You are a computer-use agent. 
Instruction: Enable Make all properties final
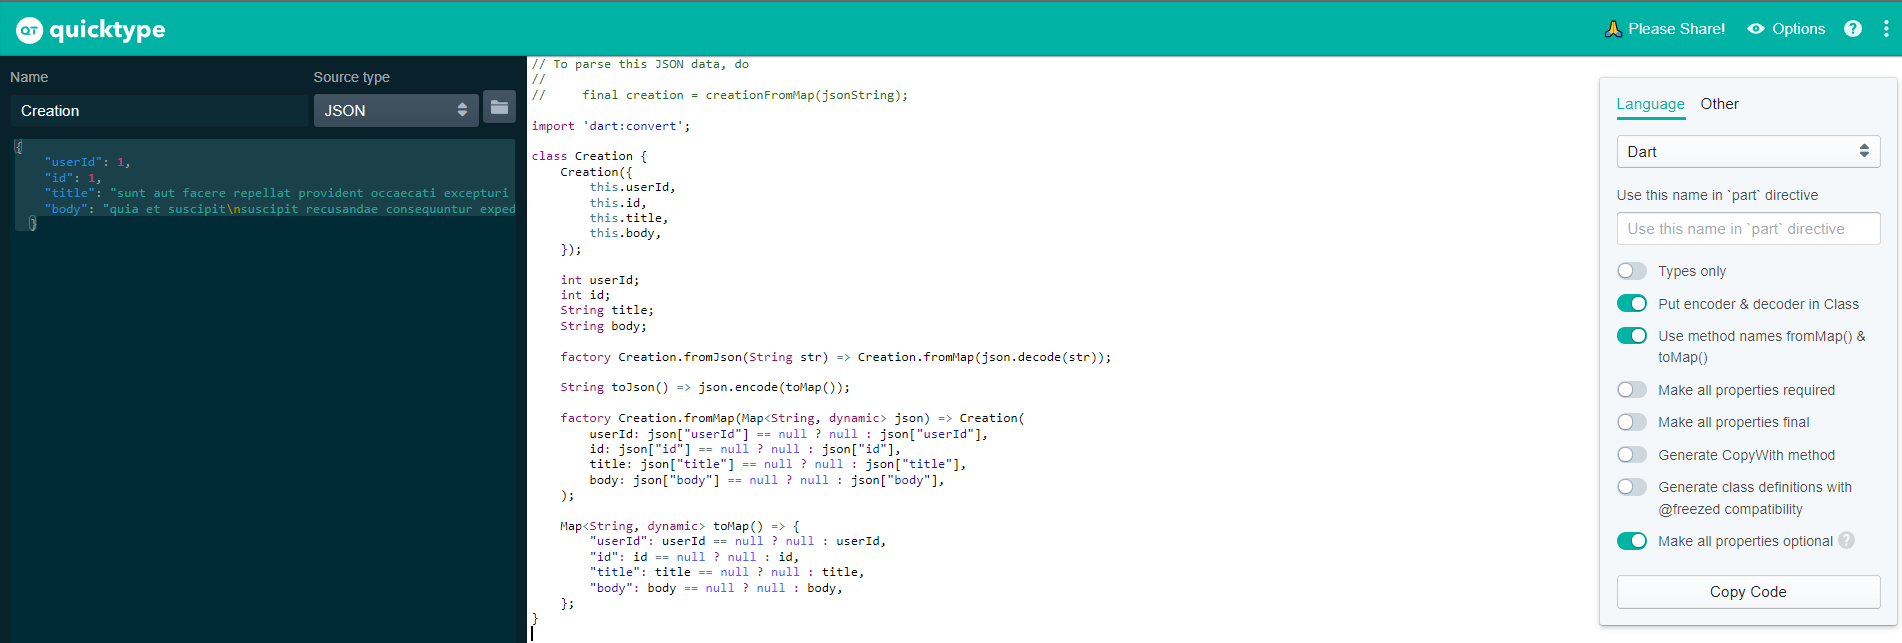tap(1632, 422)
